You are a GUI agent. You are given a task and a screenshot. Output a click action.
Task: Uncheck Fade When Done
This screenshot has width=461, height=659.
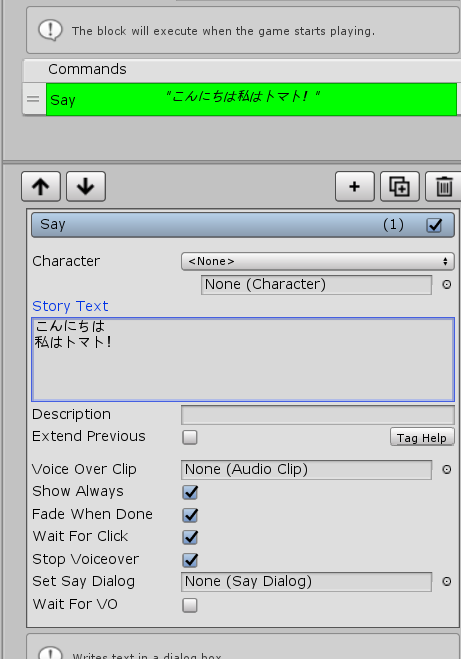[x=190, y=515]
